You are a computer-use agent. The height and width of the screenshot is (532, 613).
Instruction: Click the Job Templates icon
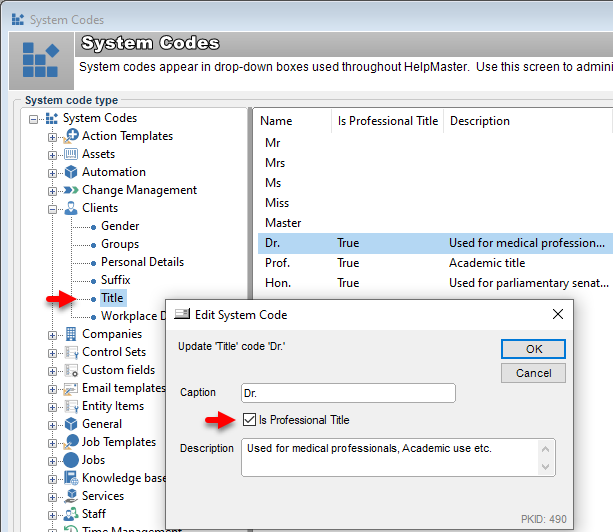click(71, 442)
